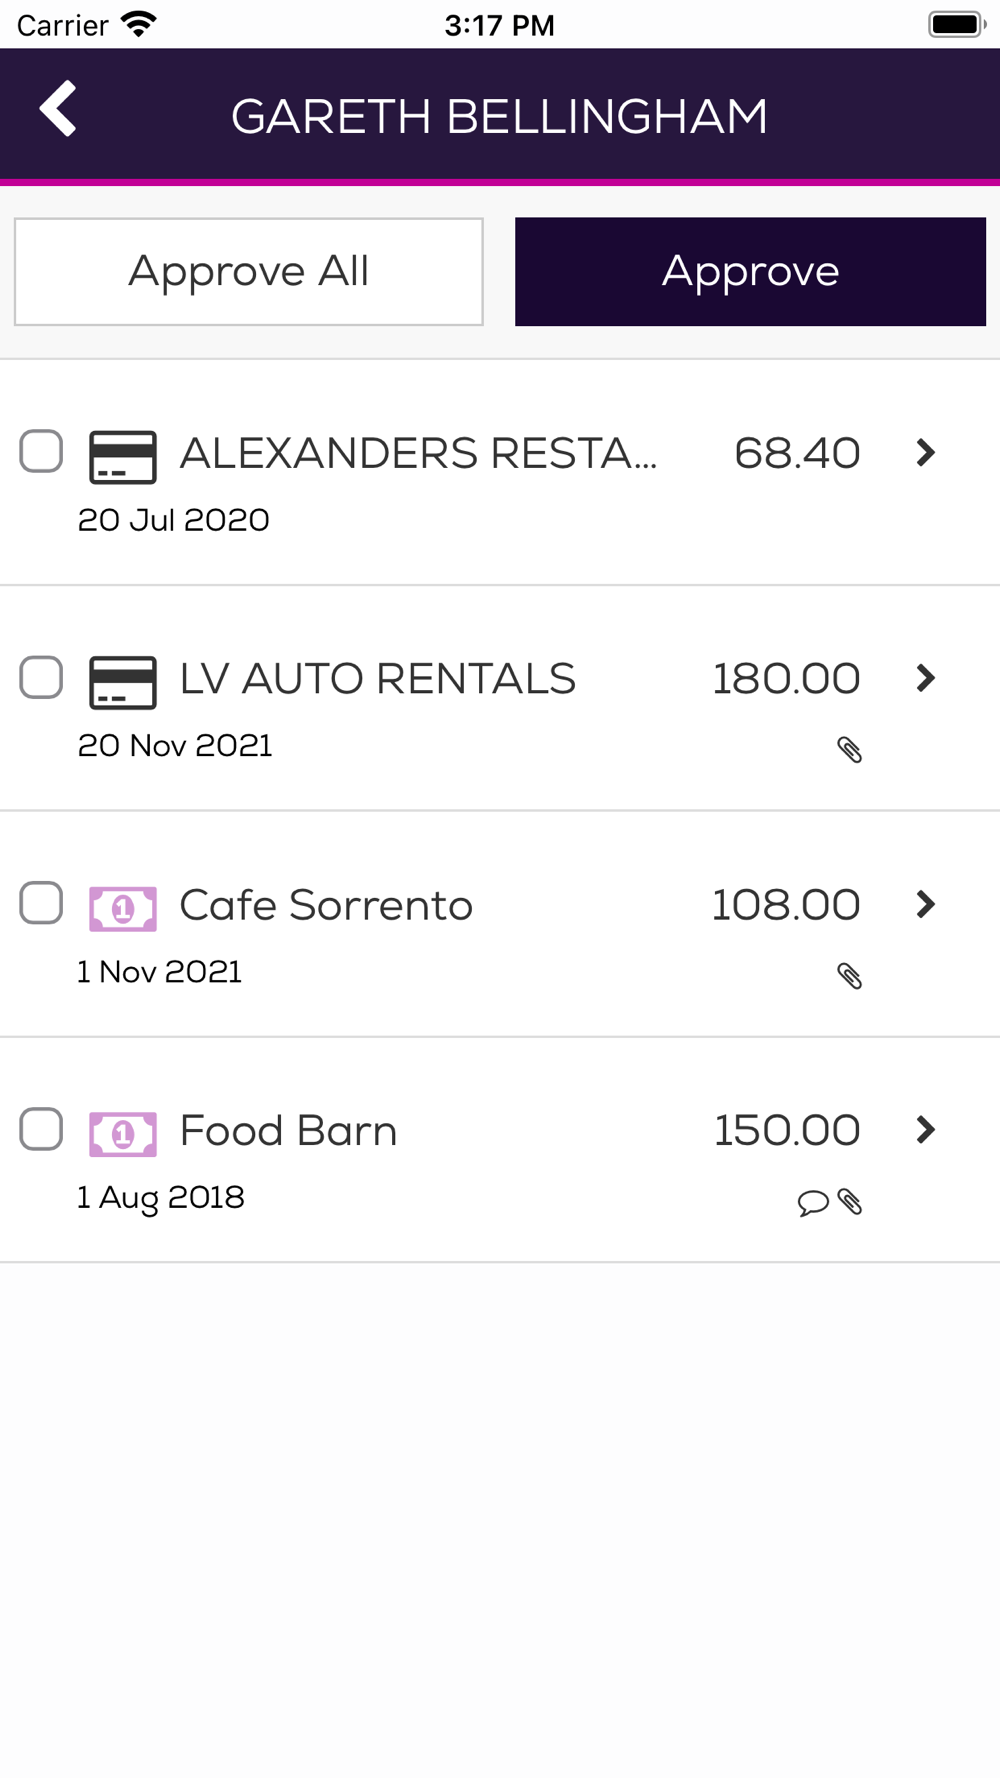Viewport: 1000px width, 1778px height.
Task: Tap the back arrow in the header
Action: coord(59,109)
